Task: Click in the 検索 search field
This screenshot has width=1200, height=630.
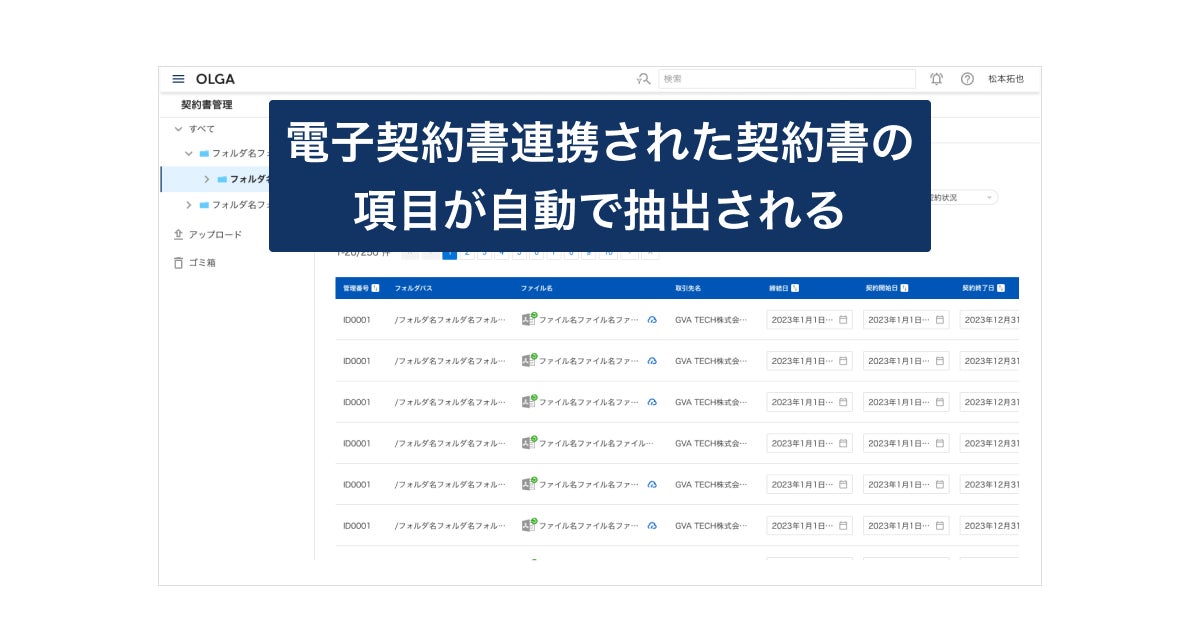Action: [x=787, y=79]
